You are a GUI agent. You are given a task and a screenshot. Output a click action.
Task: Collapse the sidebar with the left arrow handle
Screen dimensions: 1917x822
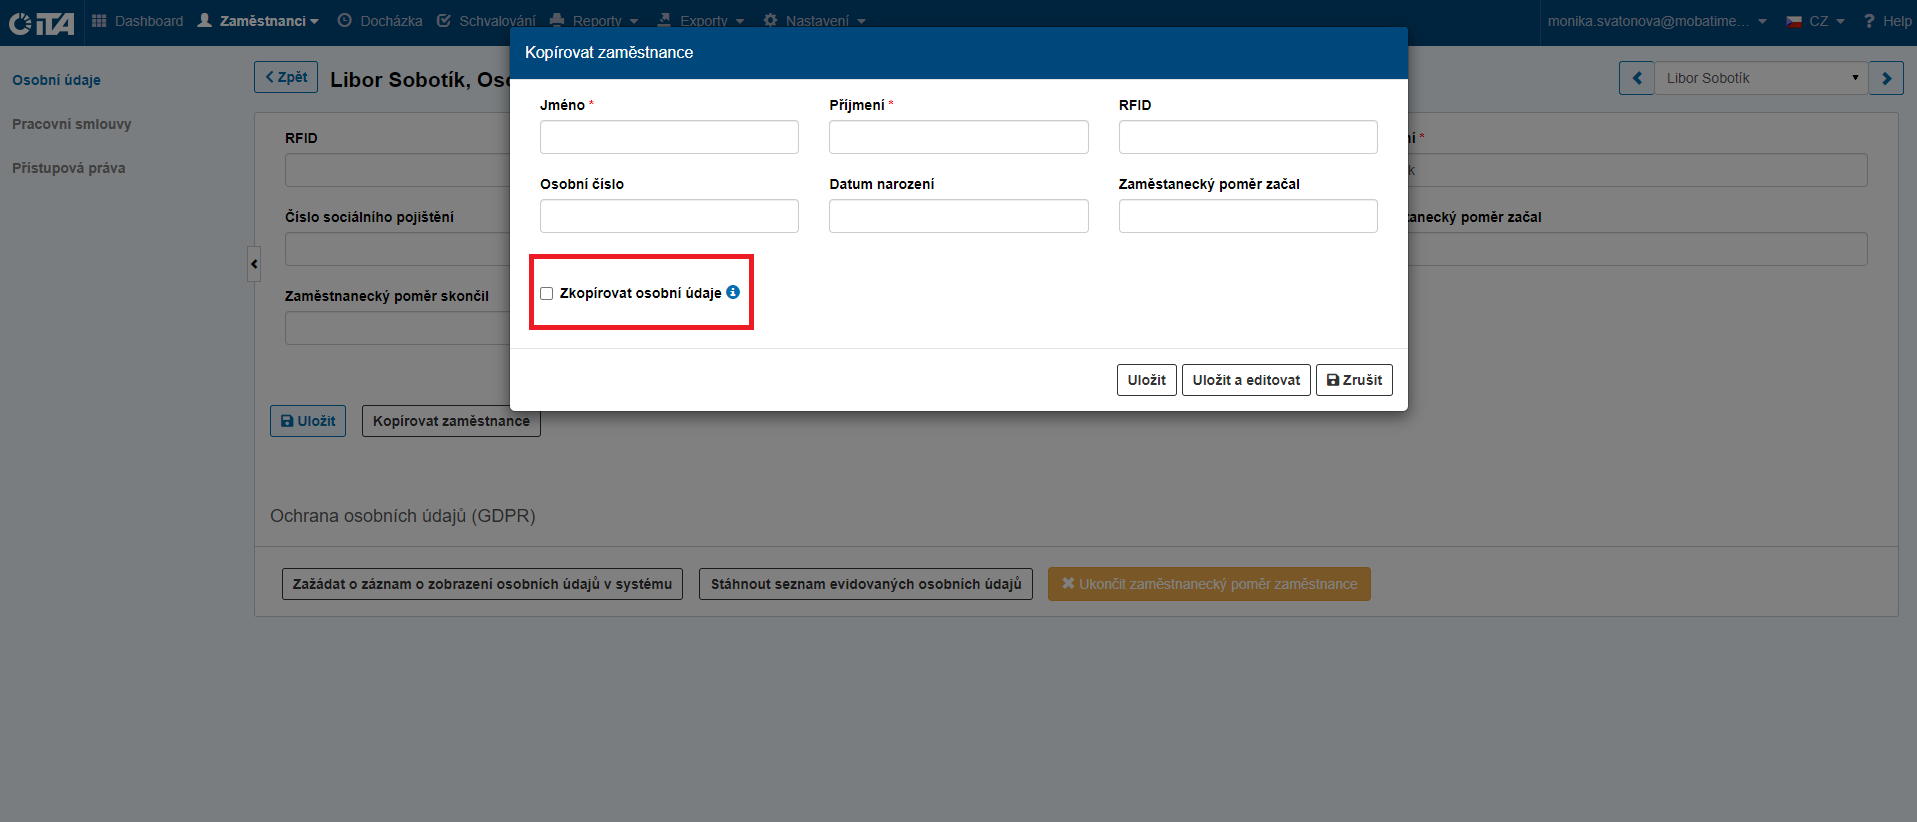pyautogui.click(x=254, y=264)
